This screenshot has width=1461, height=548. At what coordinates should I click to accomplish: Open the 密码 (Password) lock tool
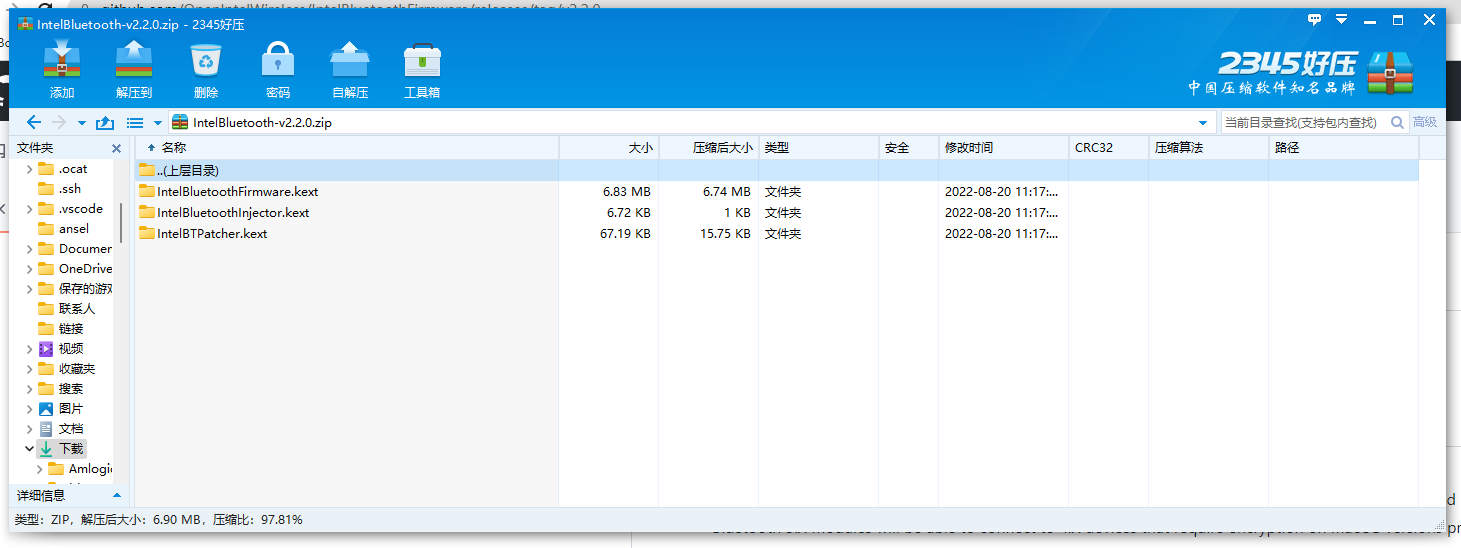click(x=278, y=61)
